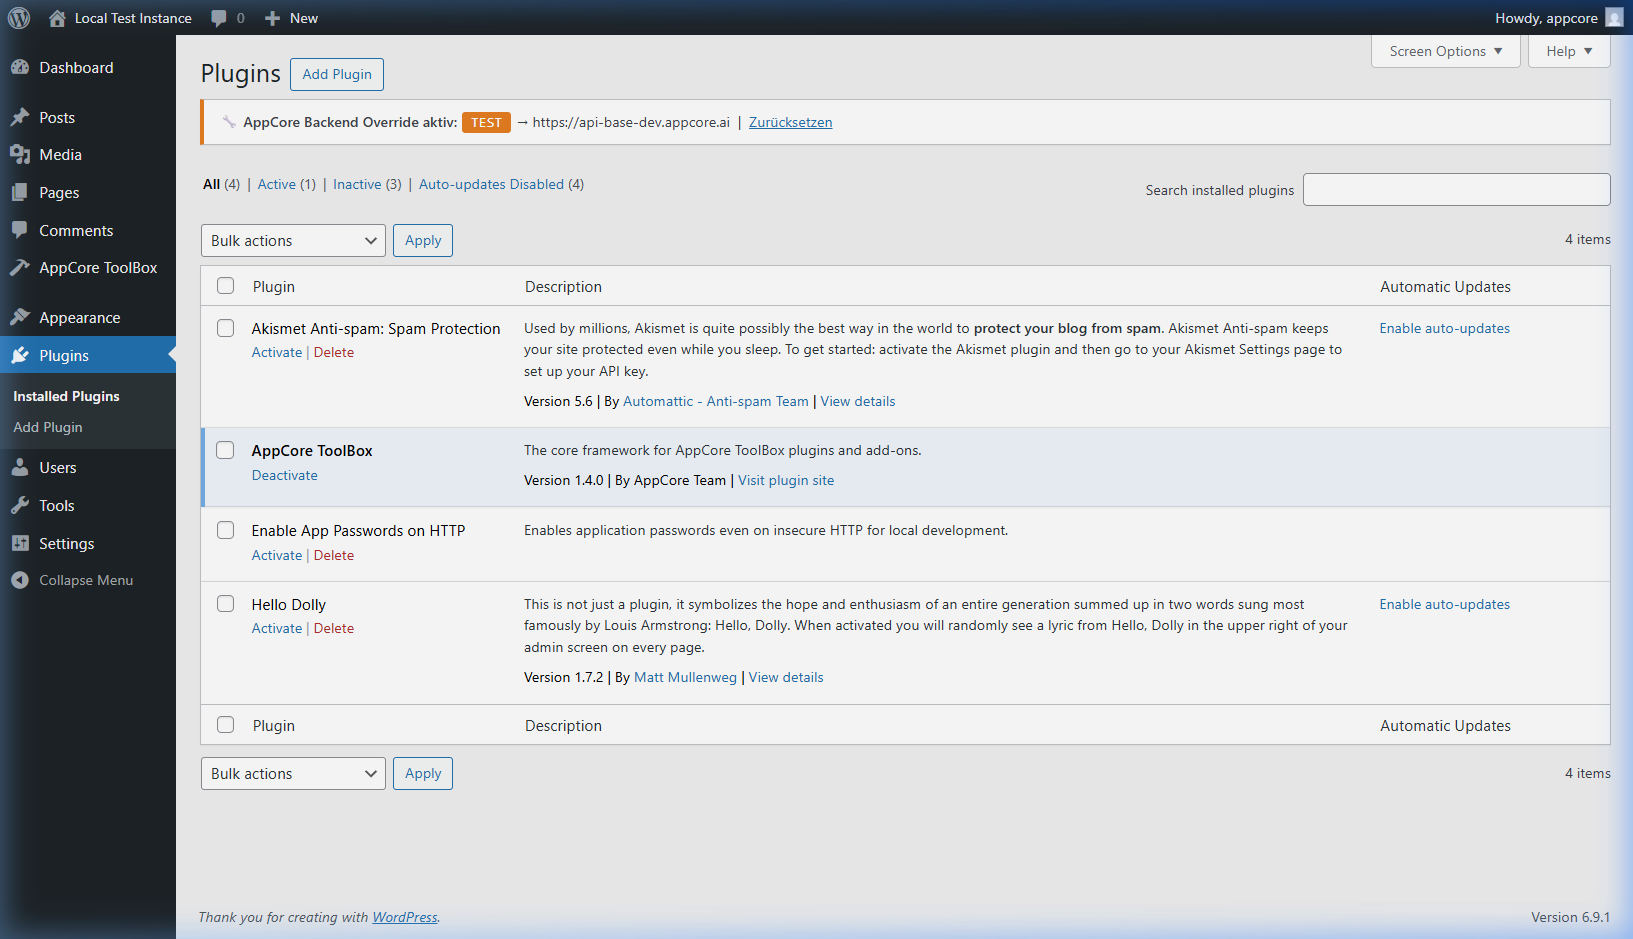This screenshot has height=939, width=1633.
Task: Open the Bulk actions dropdown
Action: [x=292, y=240]
